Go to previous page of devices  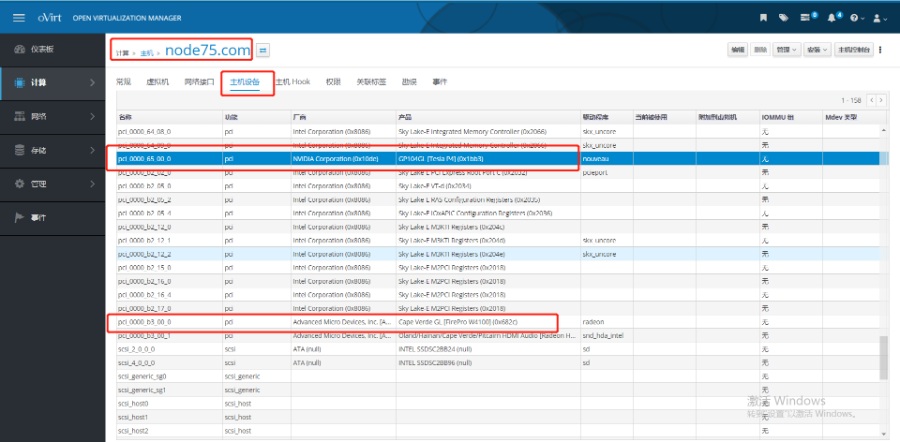pos(871,100)
